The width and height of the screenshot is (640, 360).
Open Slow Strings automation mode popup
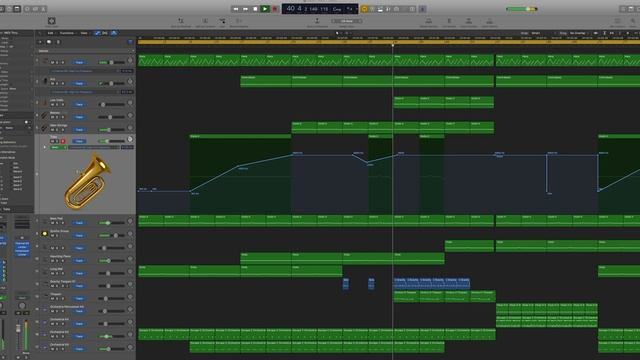tap(79, 130)
